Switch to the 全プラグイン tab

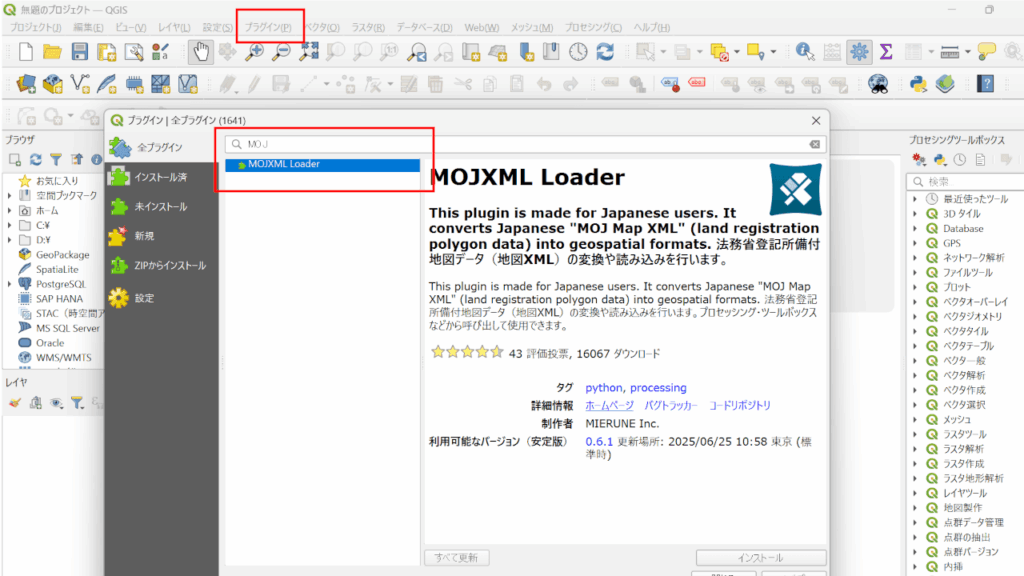click(x=161, y=148)
